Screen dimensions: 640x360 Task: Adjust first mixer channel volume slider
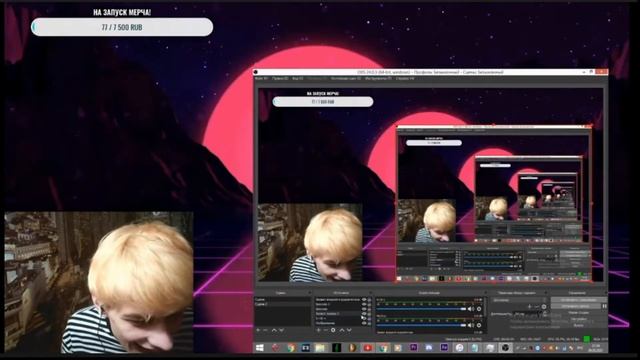[421, 309]
